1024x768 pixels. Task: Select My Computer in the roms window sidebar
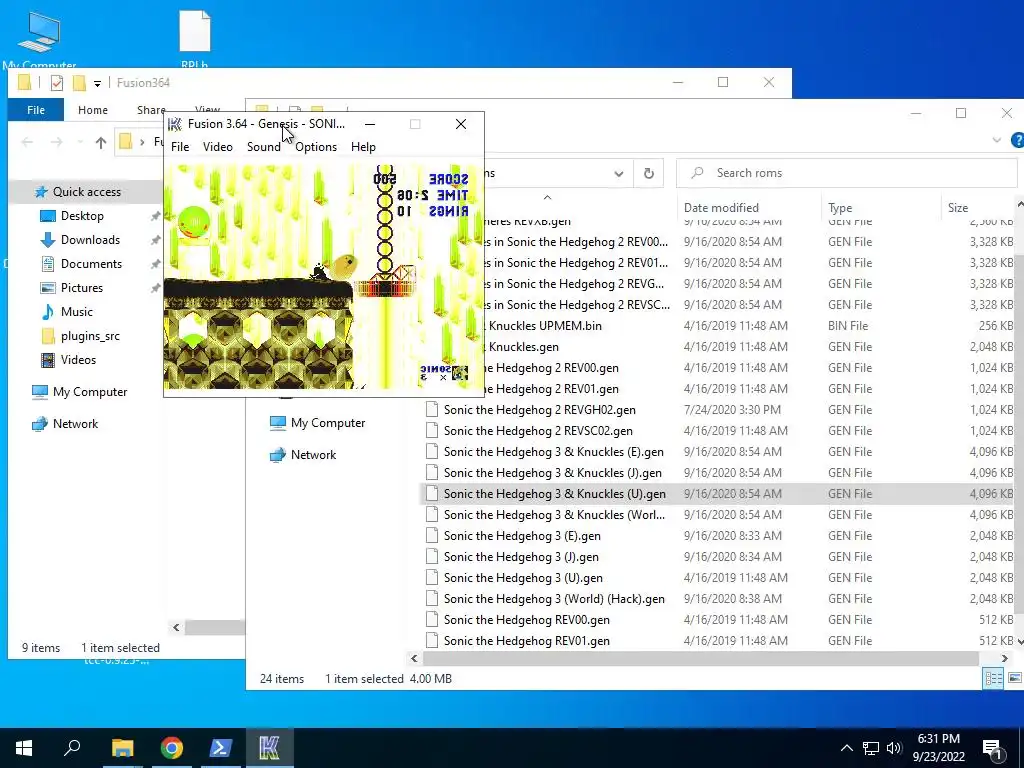click(328, 423)
